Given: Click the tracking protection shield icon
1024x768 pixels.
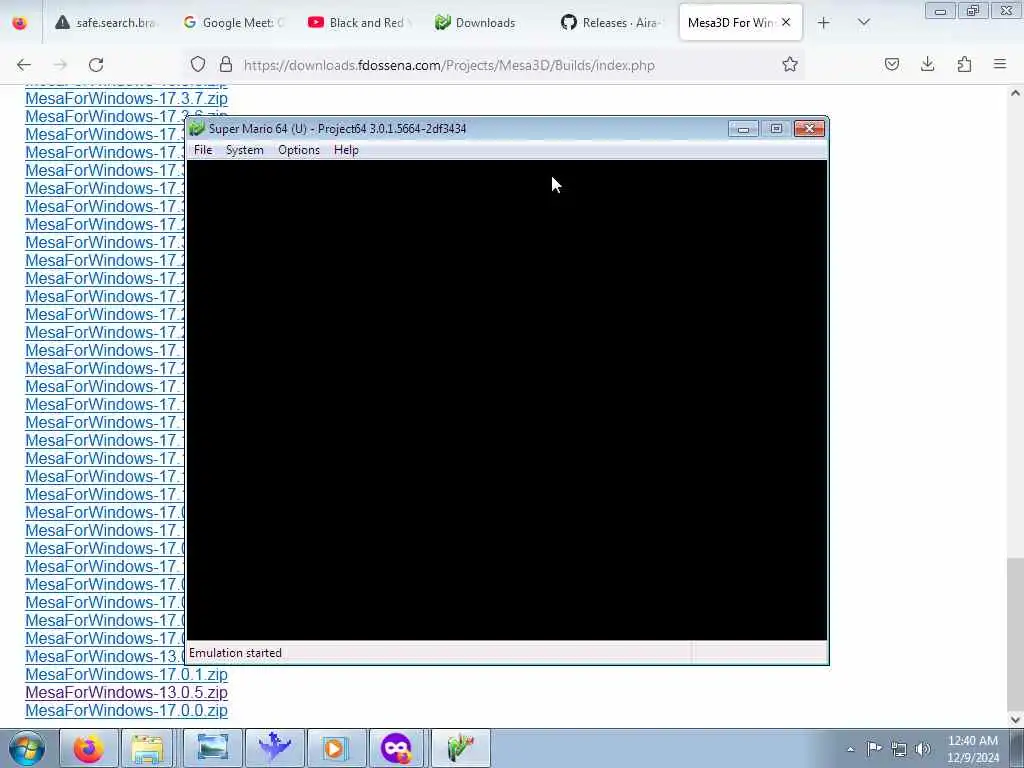Looking at the screenshot, I should tap(198, 64).
